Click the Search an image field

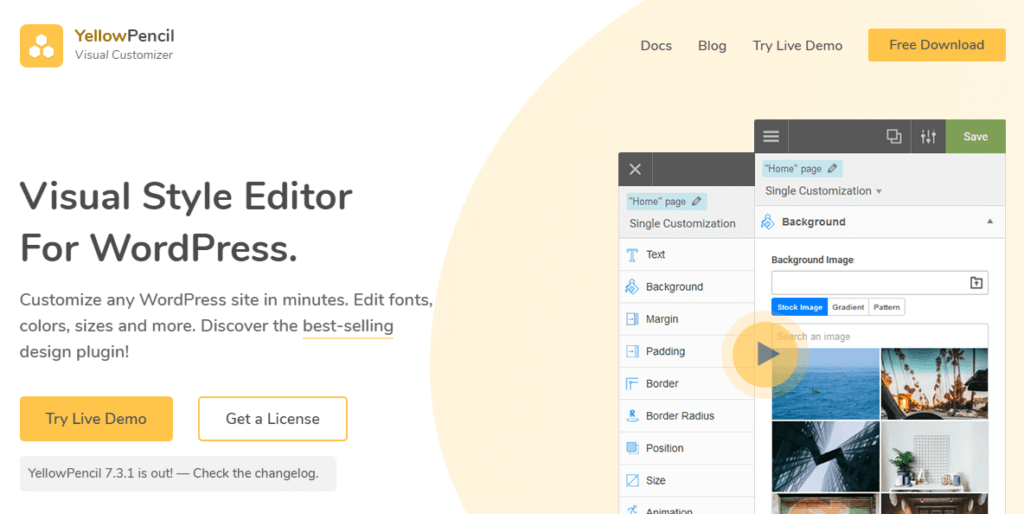[880, 336]
